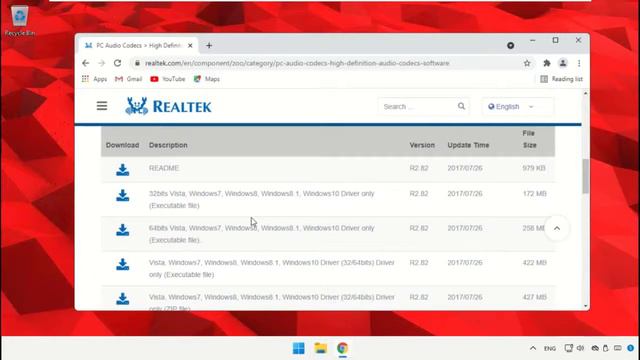This screenshot has height=360, width=640.
Task: Open the English language dropdown
Action: (517, 107)
